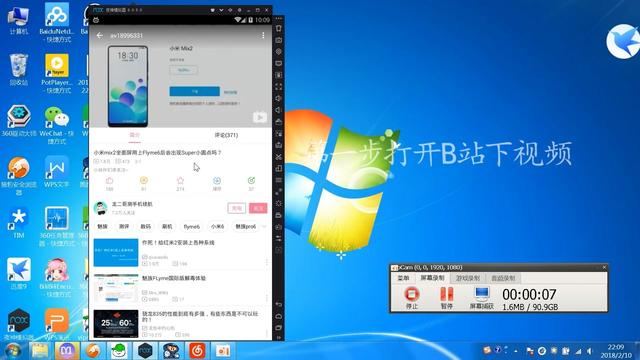Select the 小米6 tag chip
The height and width of the screenshot is (360, 640).
(217, 227)
